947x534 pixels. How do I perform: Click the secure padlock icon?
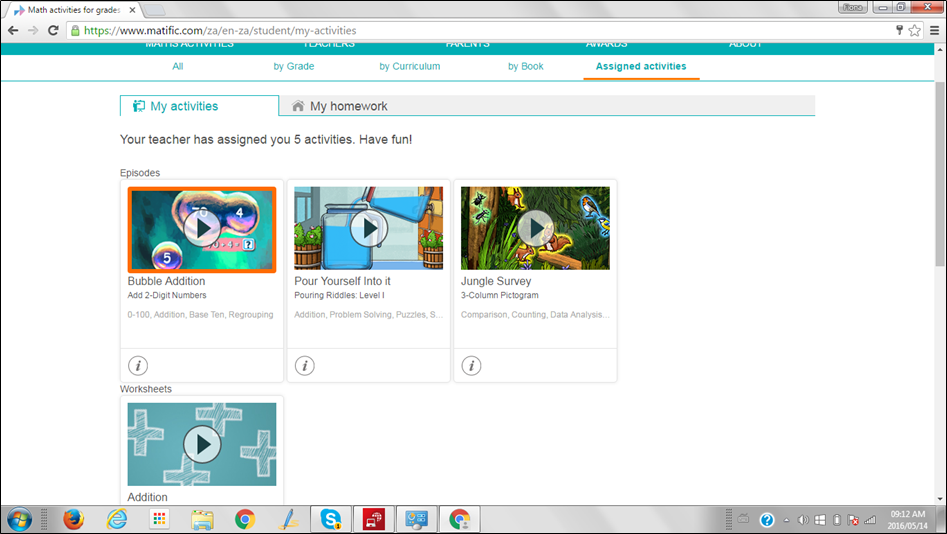(x=75, y=30)
